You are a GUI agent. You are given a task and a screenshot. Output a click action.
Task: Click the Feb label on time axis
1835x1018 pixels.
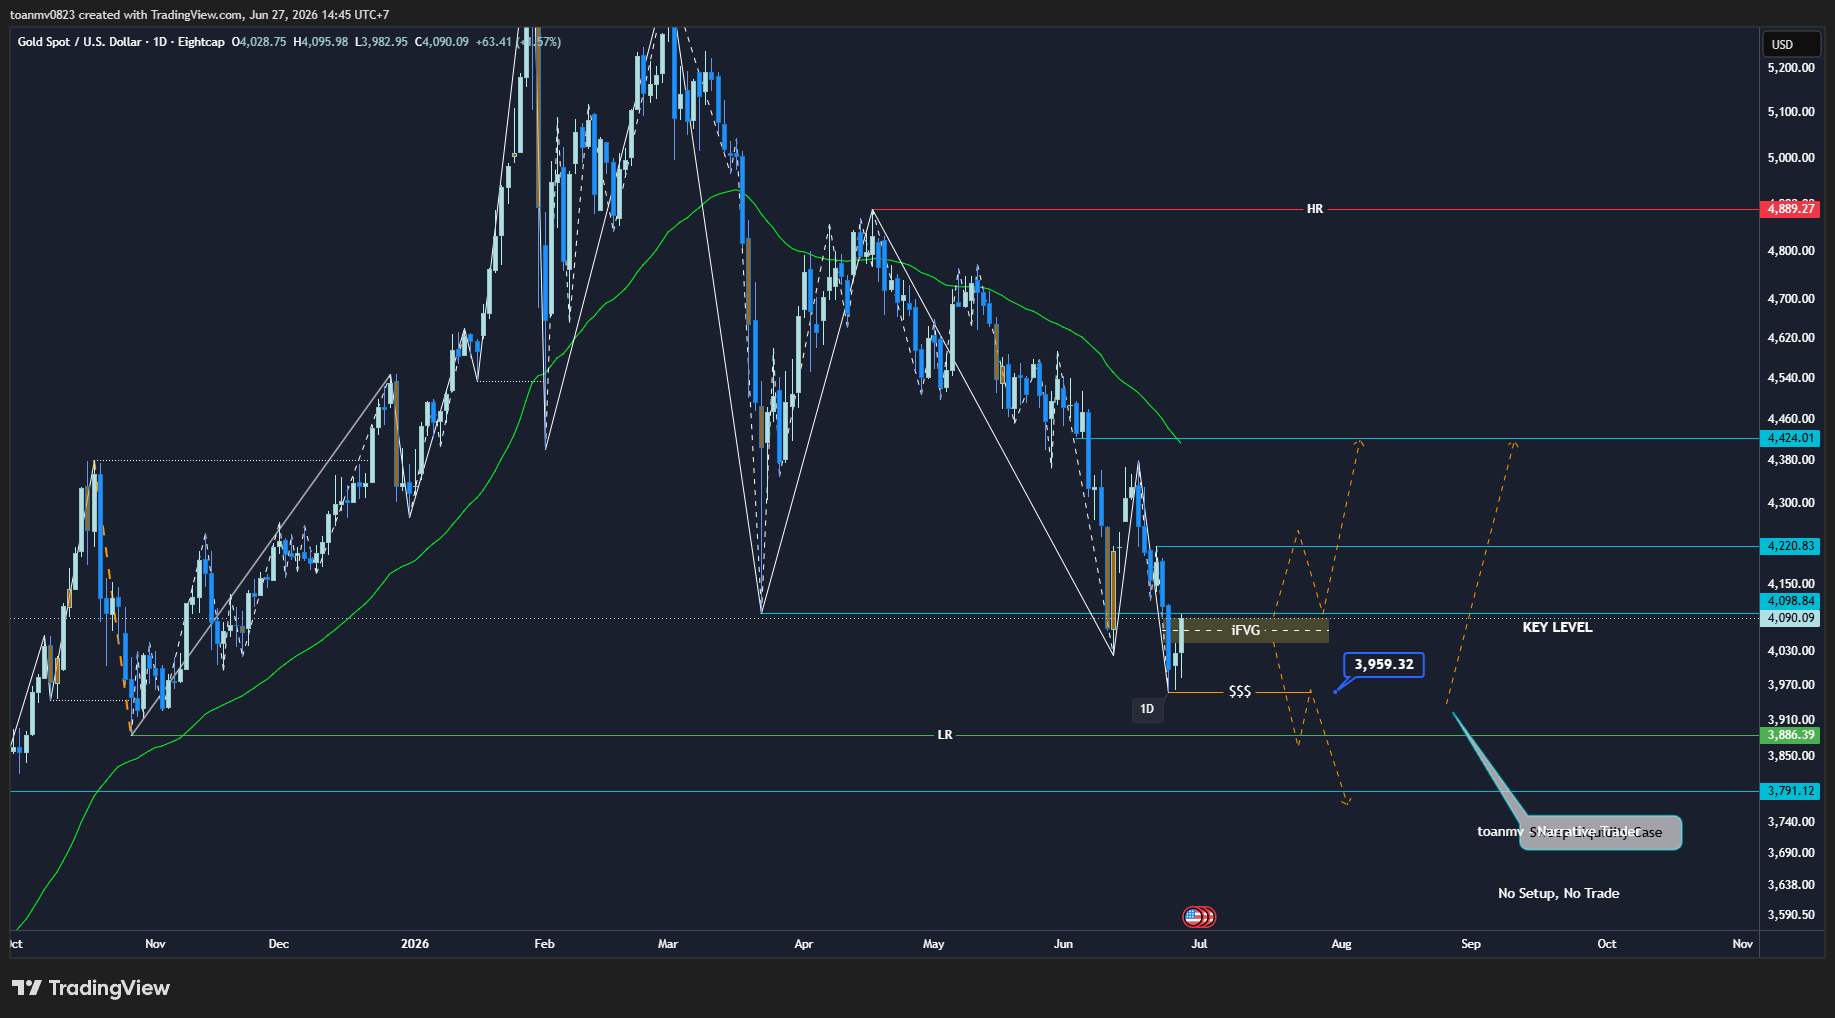[544, 944]
